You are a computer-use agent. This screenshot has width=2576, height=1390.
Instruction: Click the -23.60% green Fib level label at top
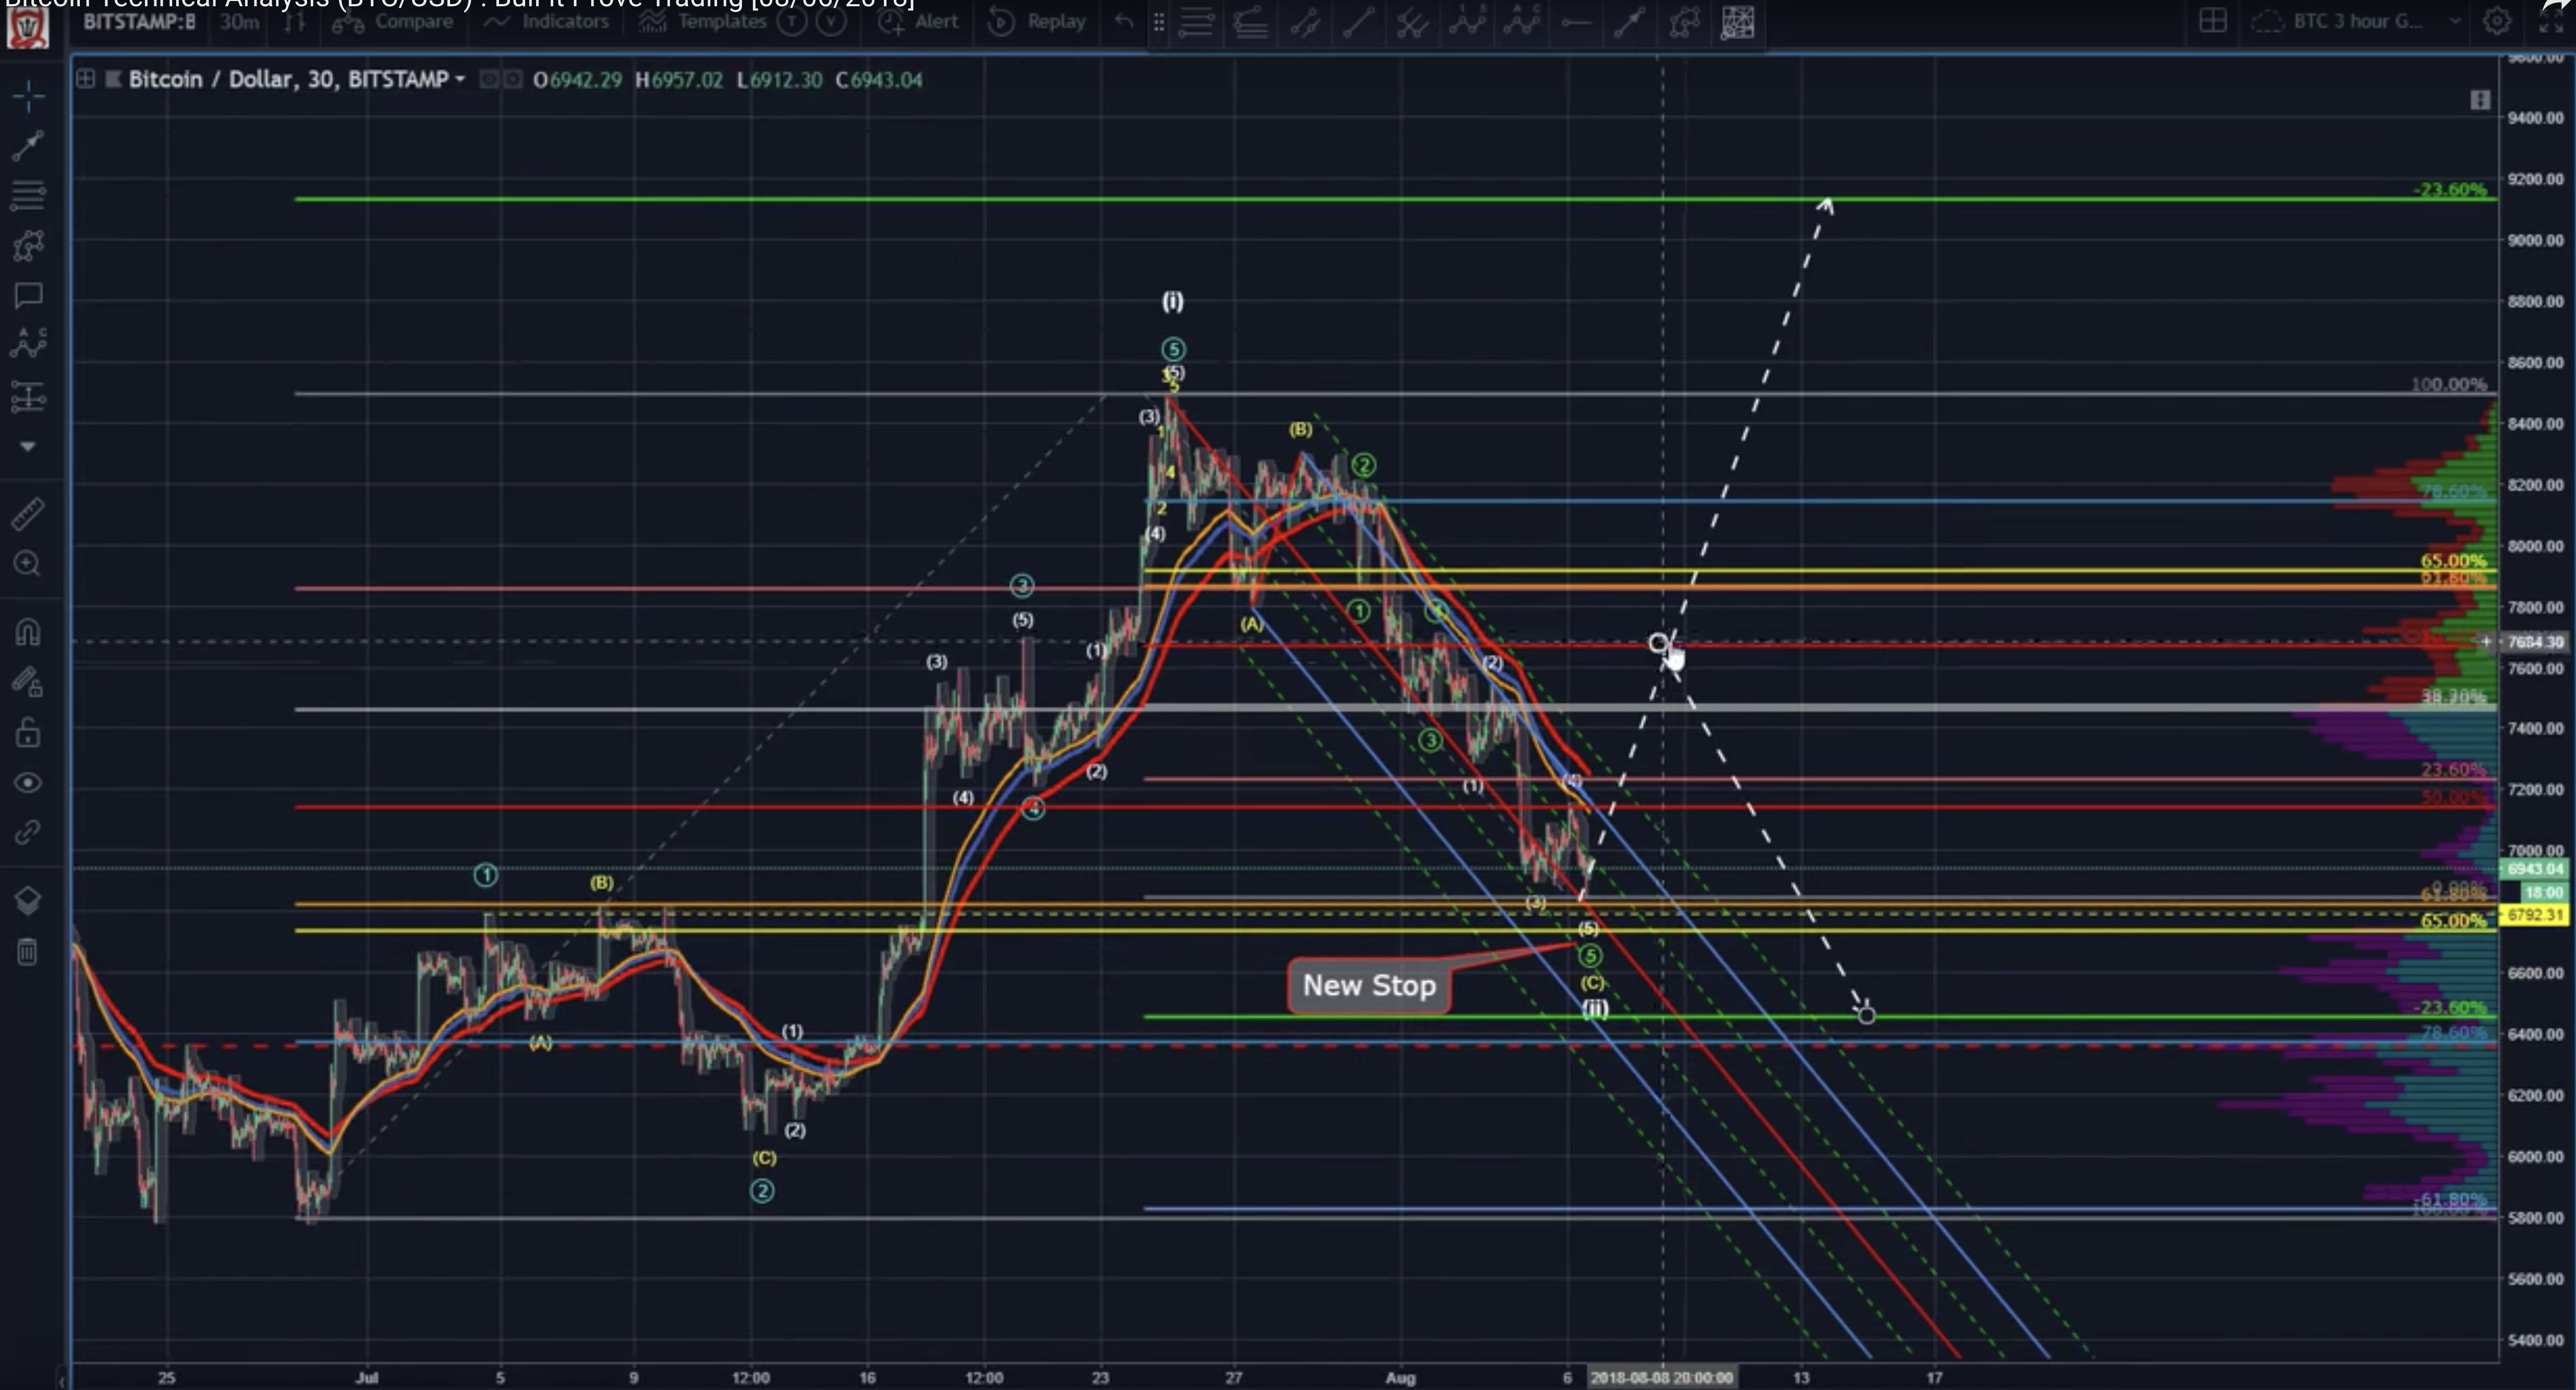pyautogui.click(x=2449, y=189)
